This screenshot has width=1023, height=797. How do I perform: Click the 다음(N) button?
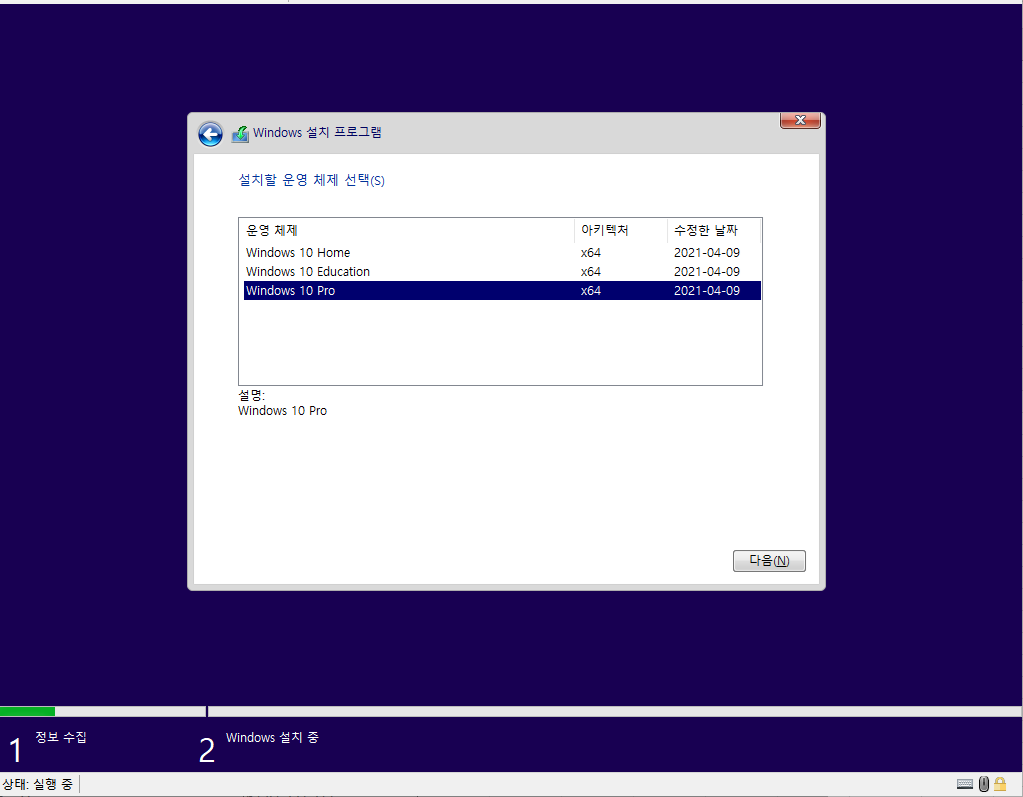tap(769, 561)
